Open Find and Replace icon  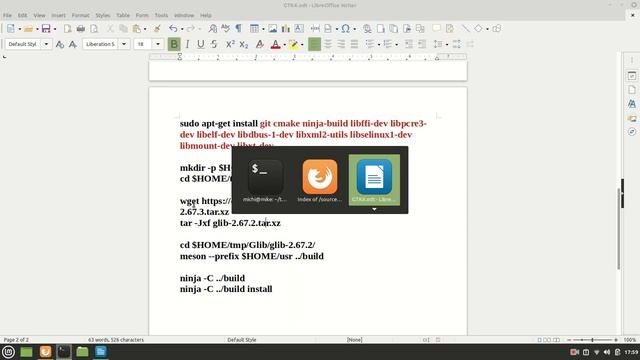[213, 29]
